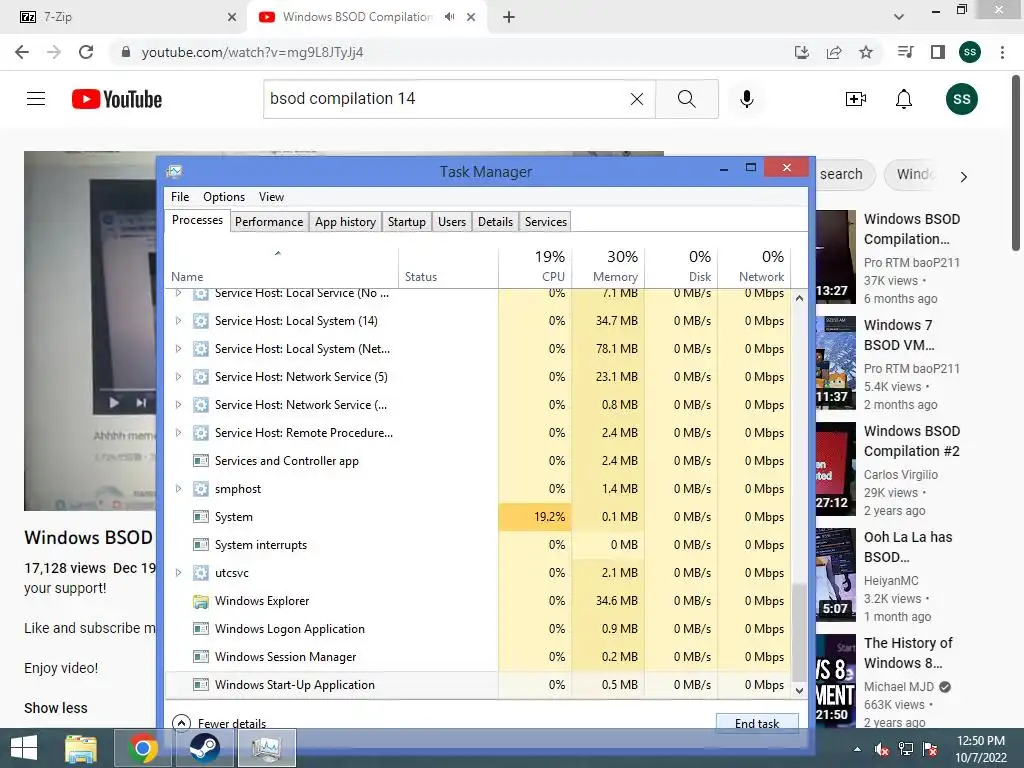Switch to the Users tab

pos(452,221)
